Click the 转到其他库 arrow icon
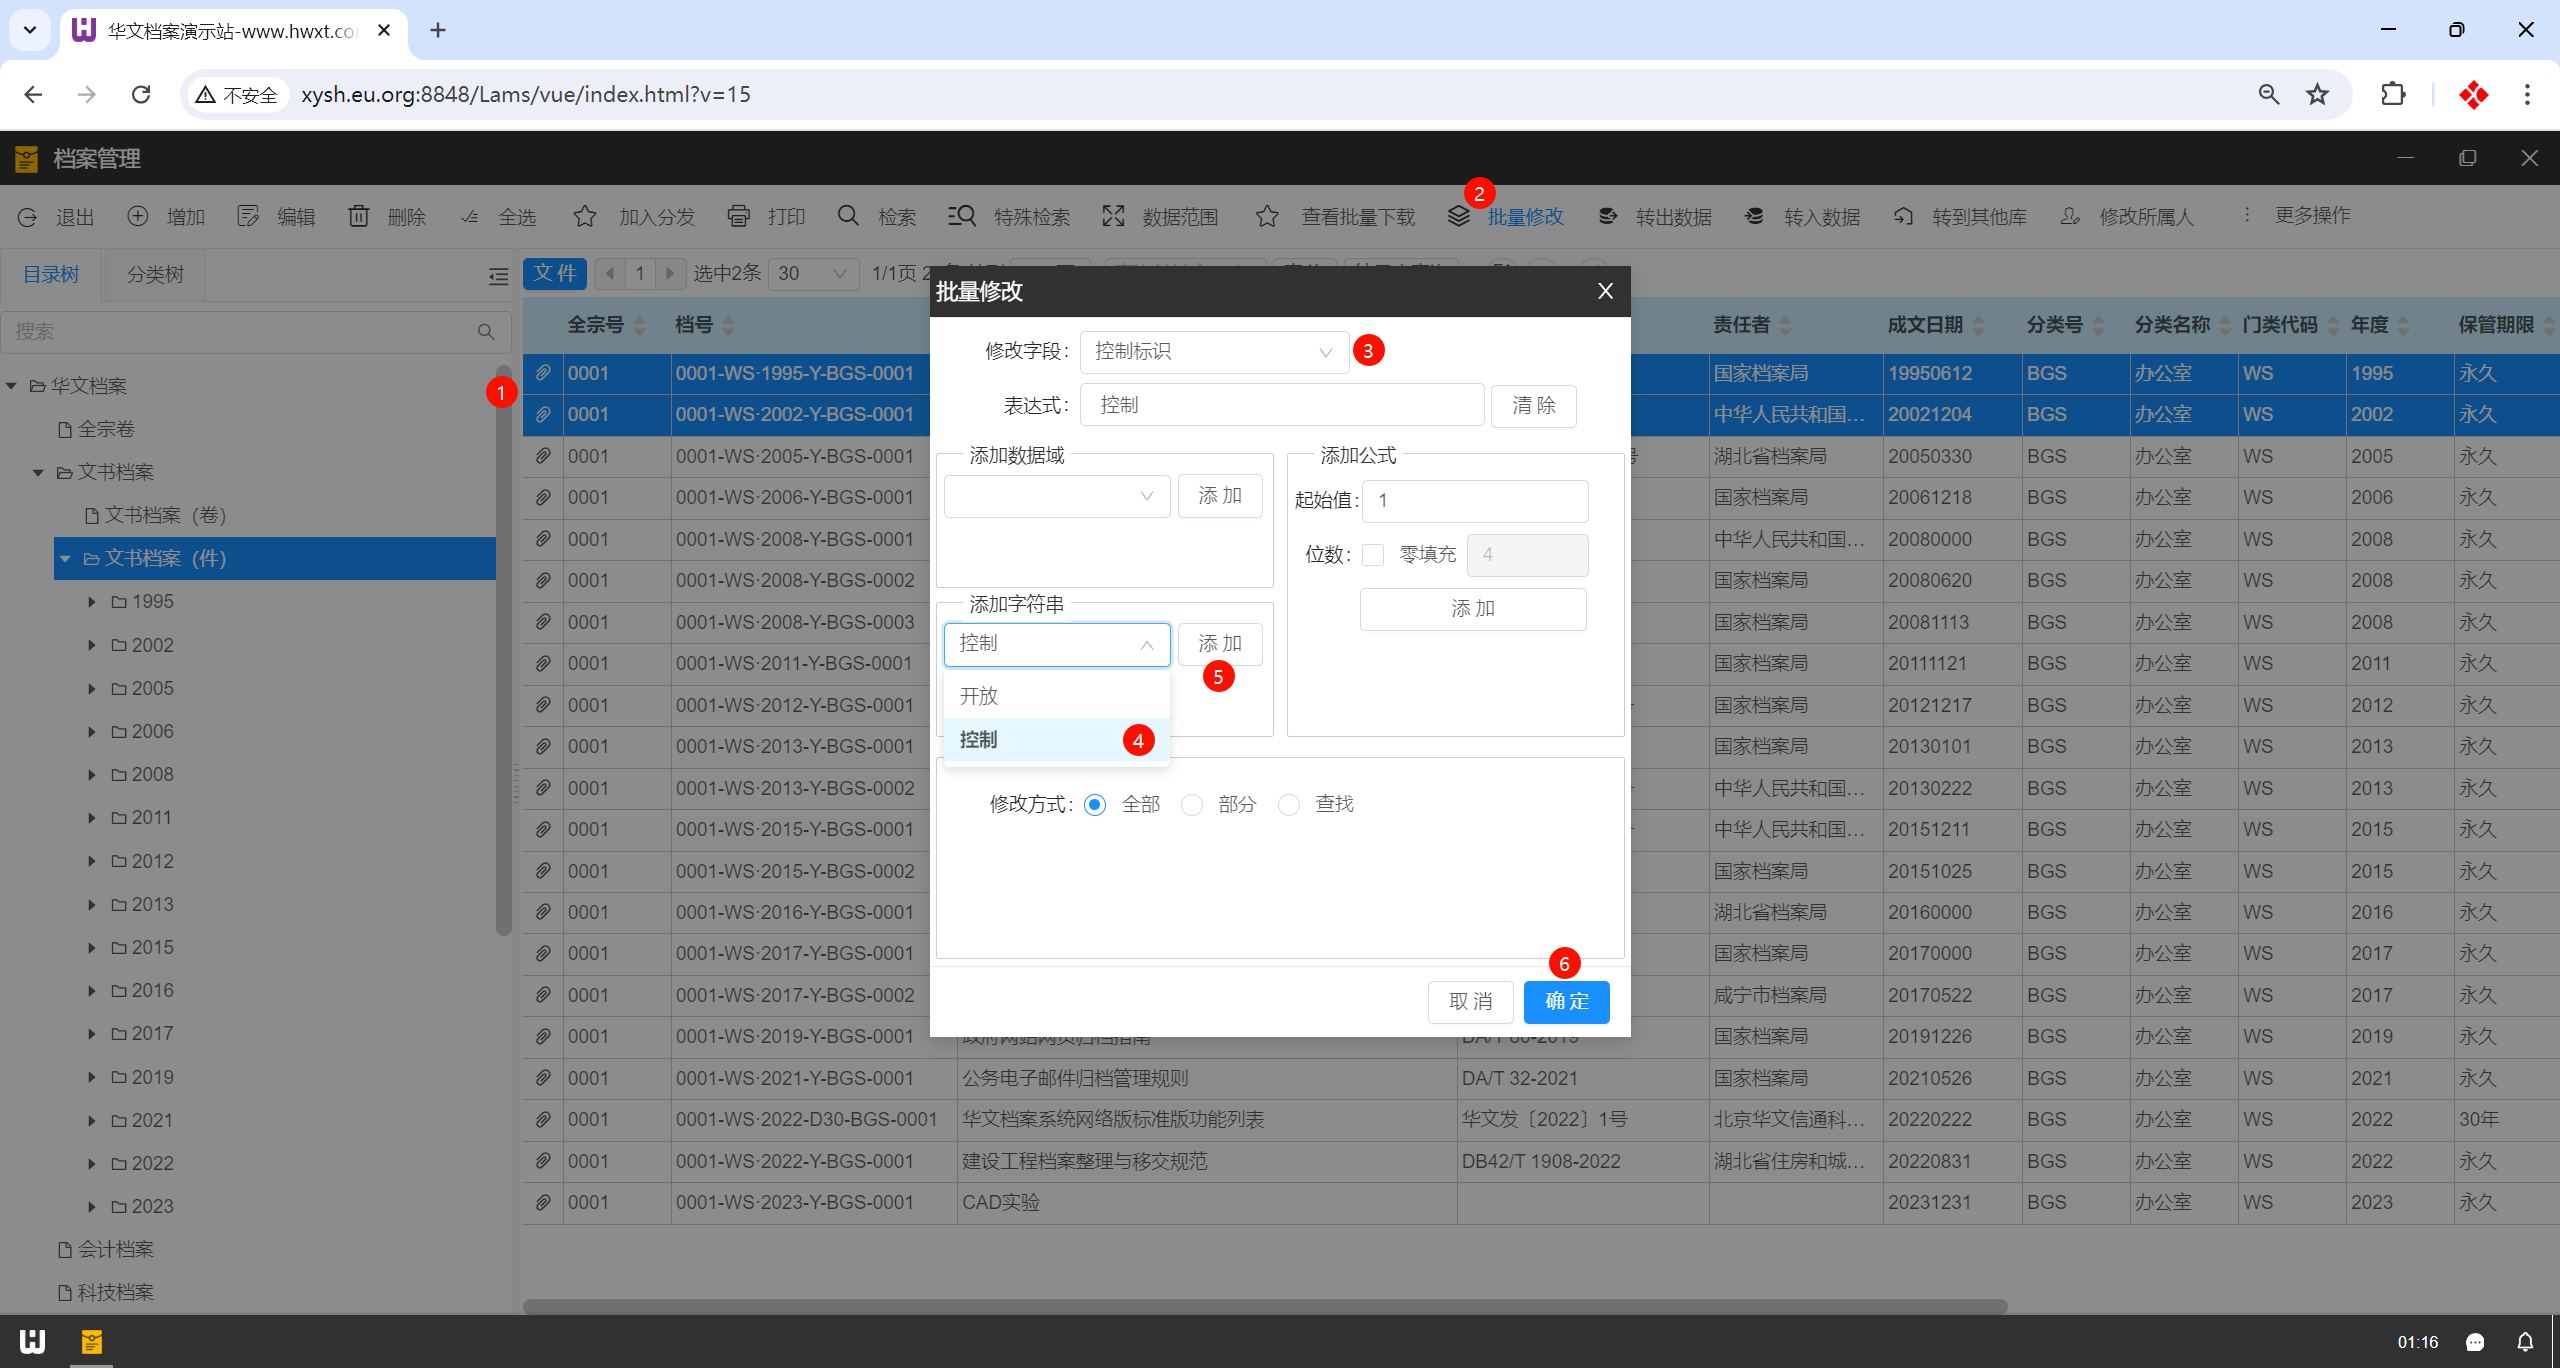The image size is (2560, 1368). point(1903,216)
